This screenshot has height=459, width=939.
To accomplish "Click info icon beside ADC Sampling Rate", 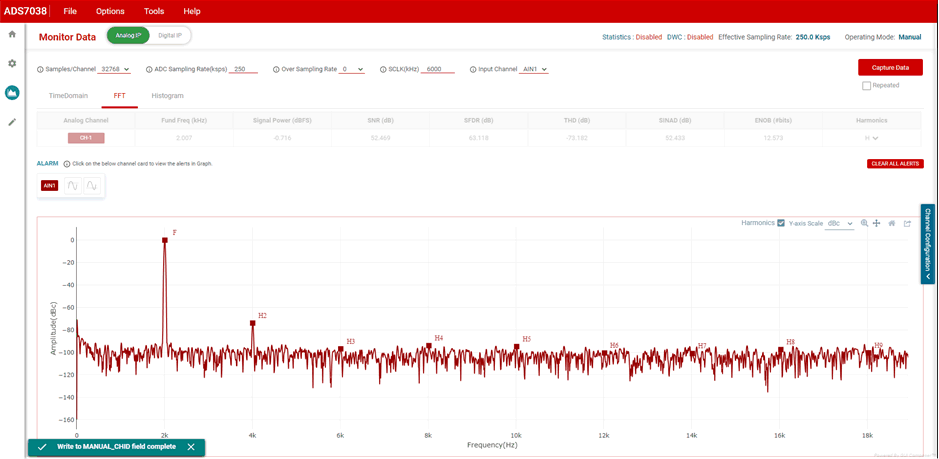I will click(149, 70).
